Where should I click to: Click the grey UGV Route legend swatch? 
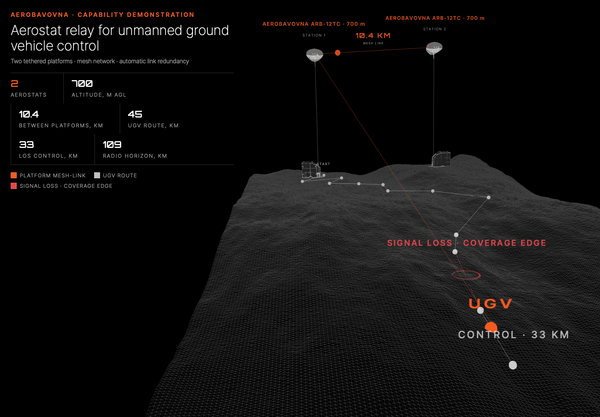(x=97, y=175)
